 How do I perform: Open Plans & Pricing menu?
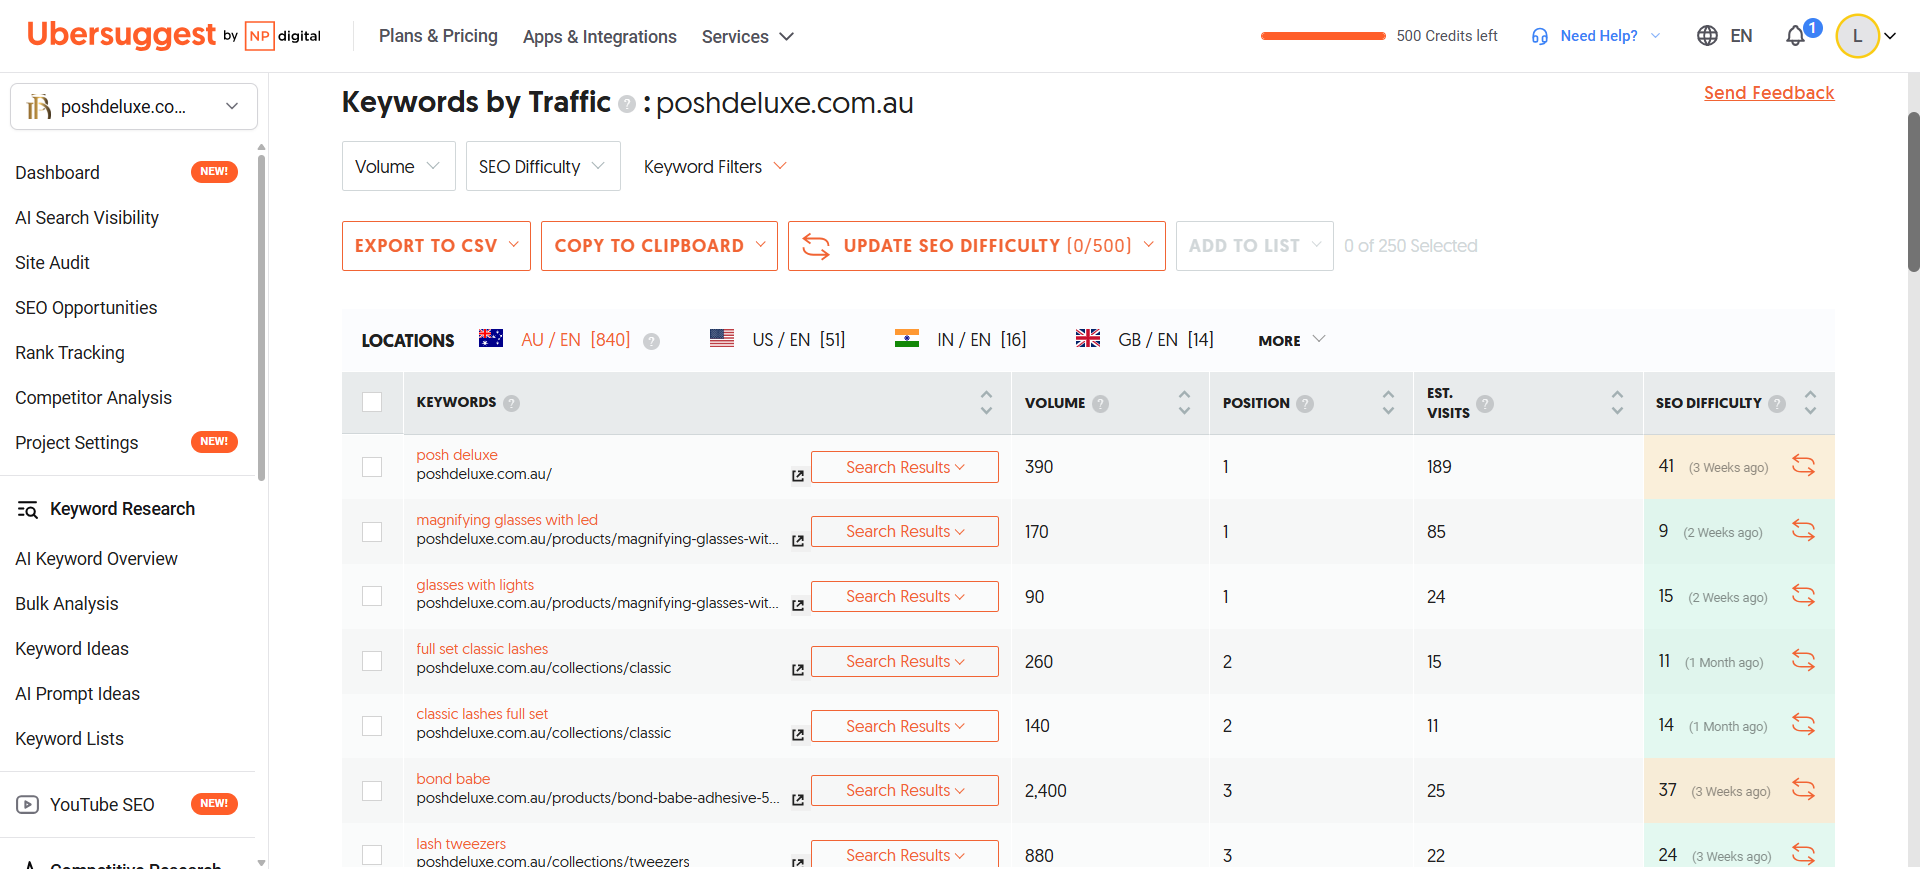pyautogui.click(x=438, y=36)
